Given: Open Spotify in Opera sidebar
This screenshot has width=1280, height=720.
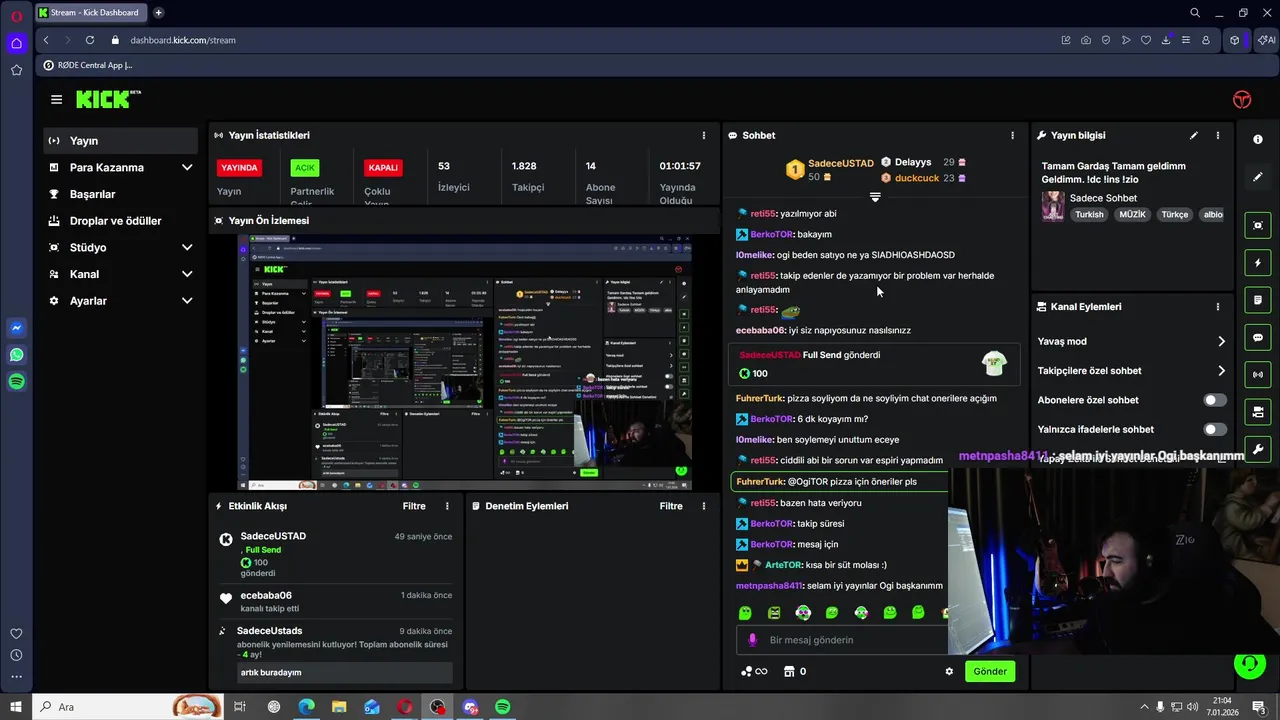Looking at the screenshot, I should pos(16,381).
